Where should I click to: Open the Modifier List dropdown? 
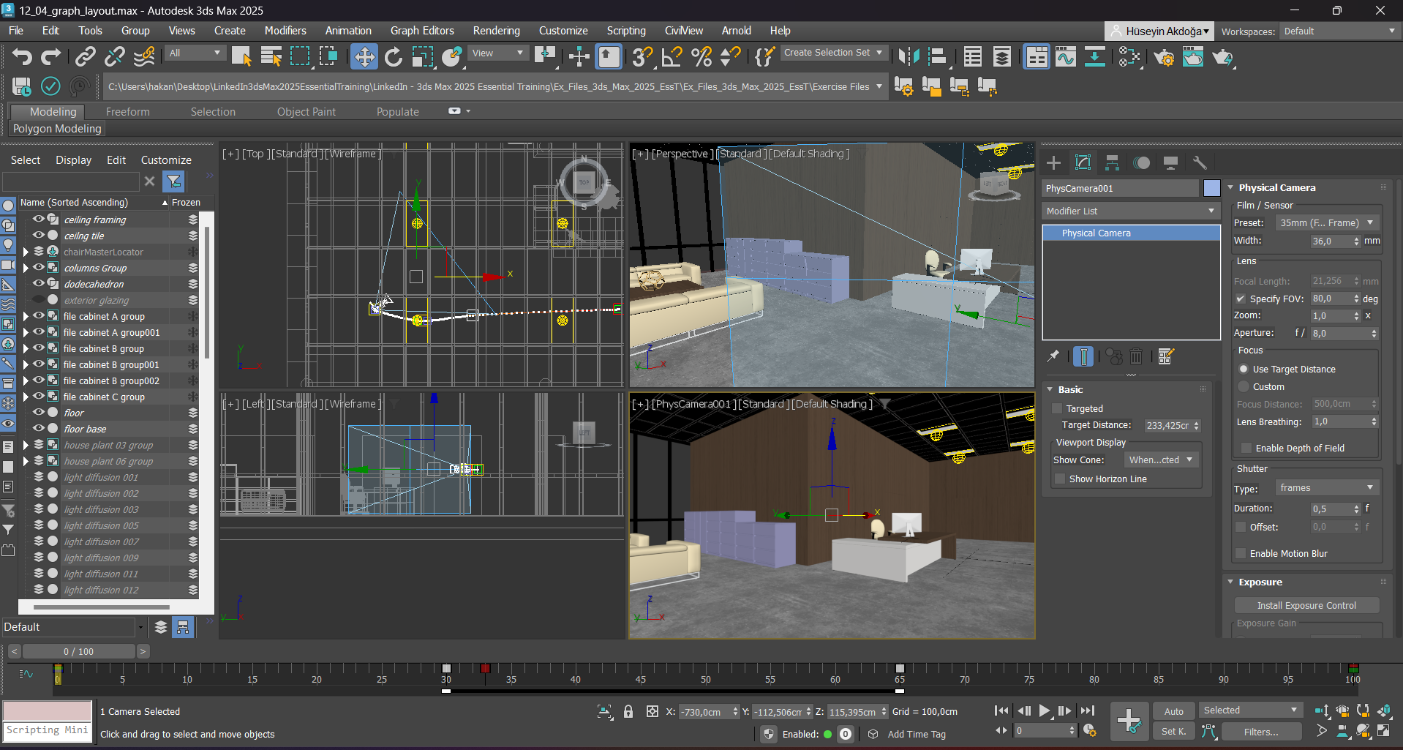(1129, 211)
